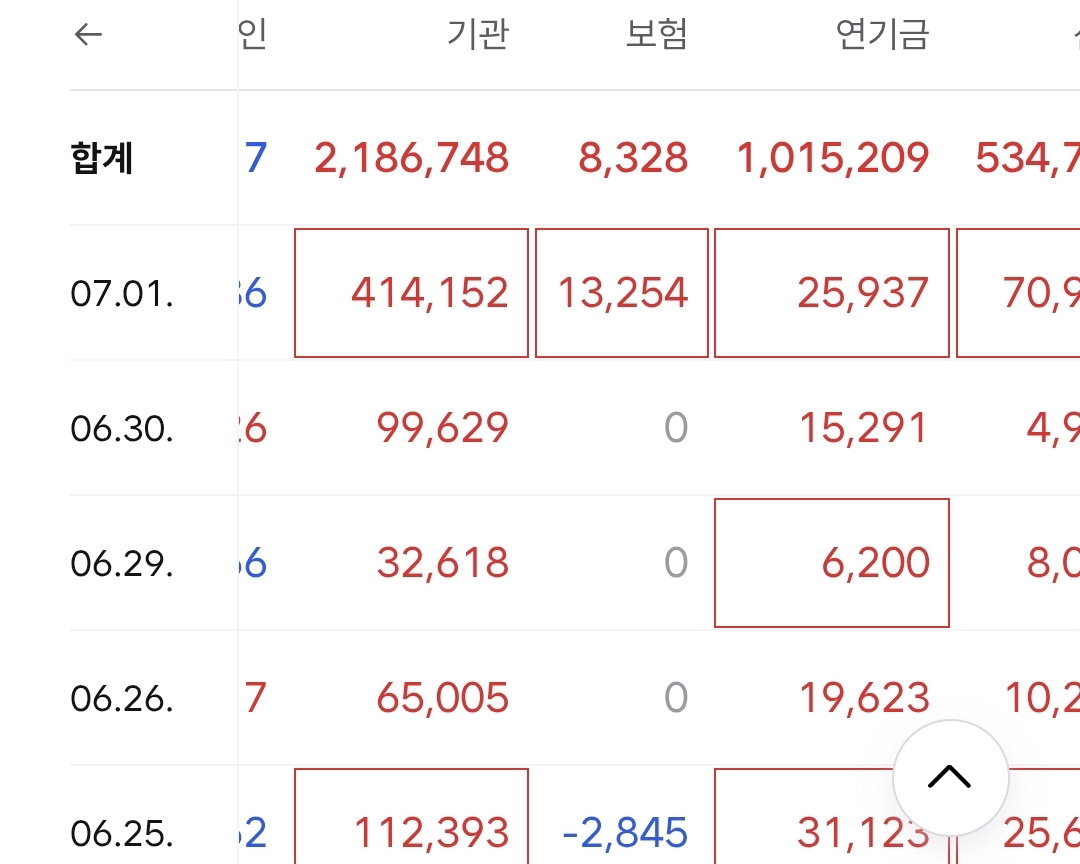The width and height of the screenshot is (1080, 864).
Task: Select the 기관 column header
Action: 477,34
